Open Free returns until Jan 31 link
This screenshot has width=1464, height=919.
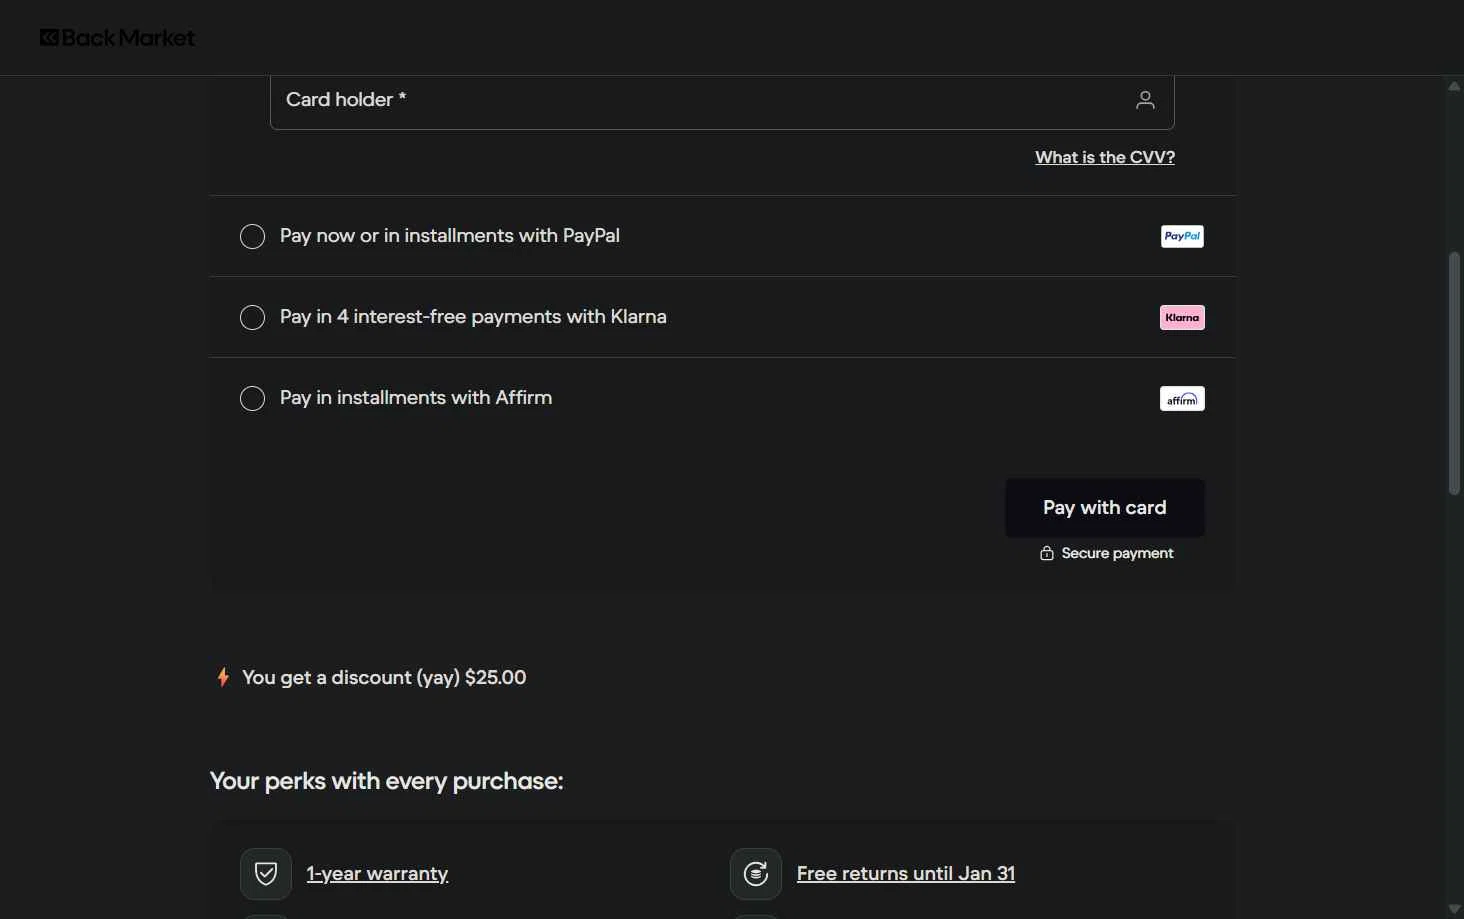point(906,874)
